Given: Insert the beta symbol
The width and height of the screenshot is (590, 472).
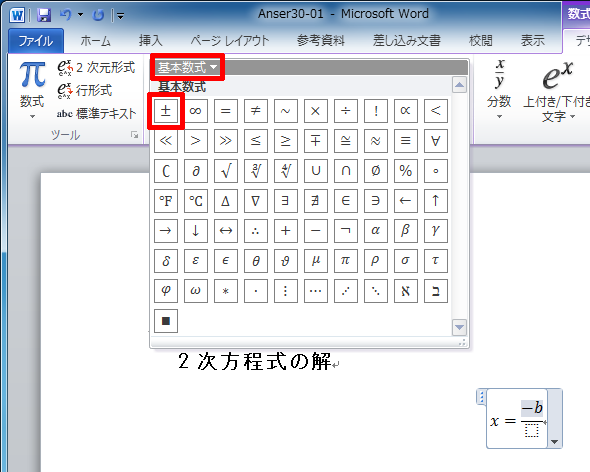Looking at the screenshot, I should [405, 231].
